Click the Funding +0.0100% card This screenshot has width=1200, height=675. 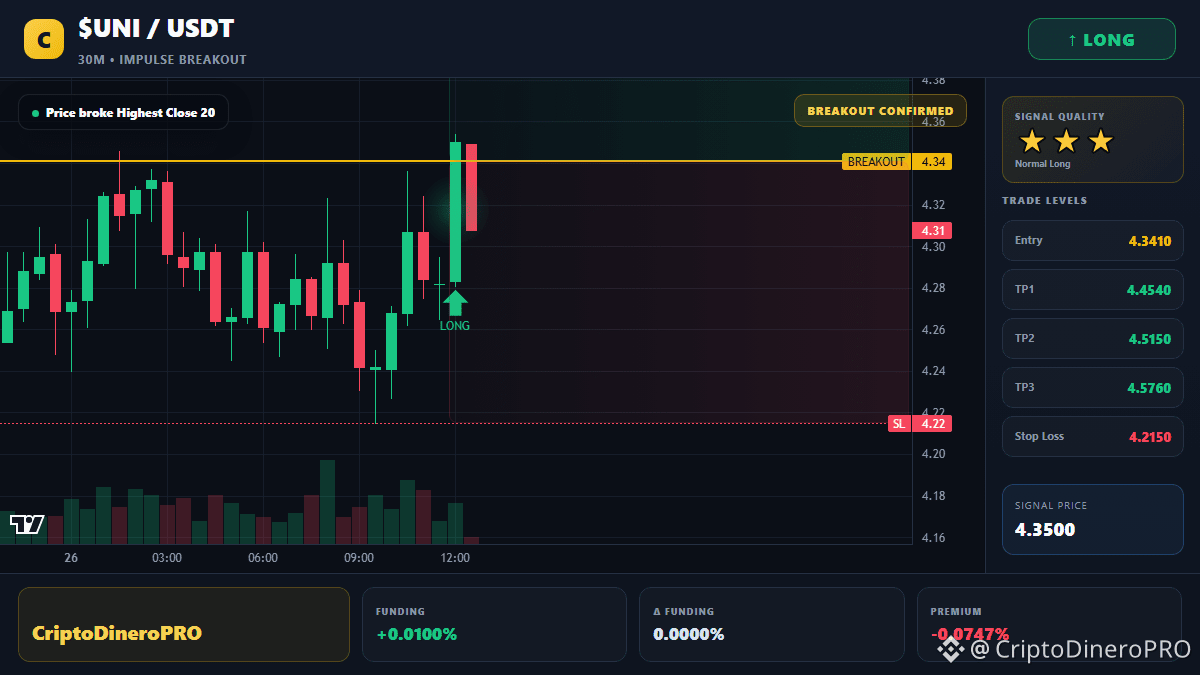pyautogui.click(x=494, y=624)
